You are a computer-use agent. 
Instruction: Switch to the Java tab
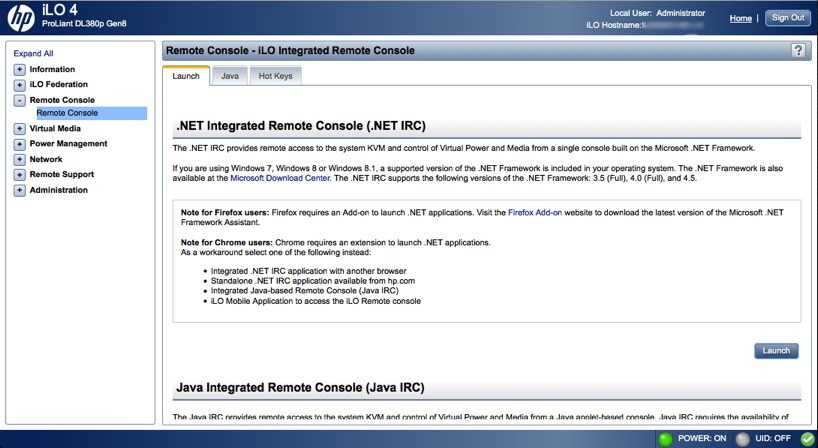coord(230,76)
